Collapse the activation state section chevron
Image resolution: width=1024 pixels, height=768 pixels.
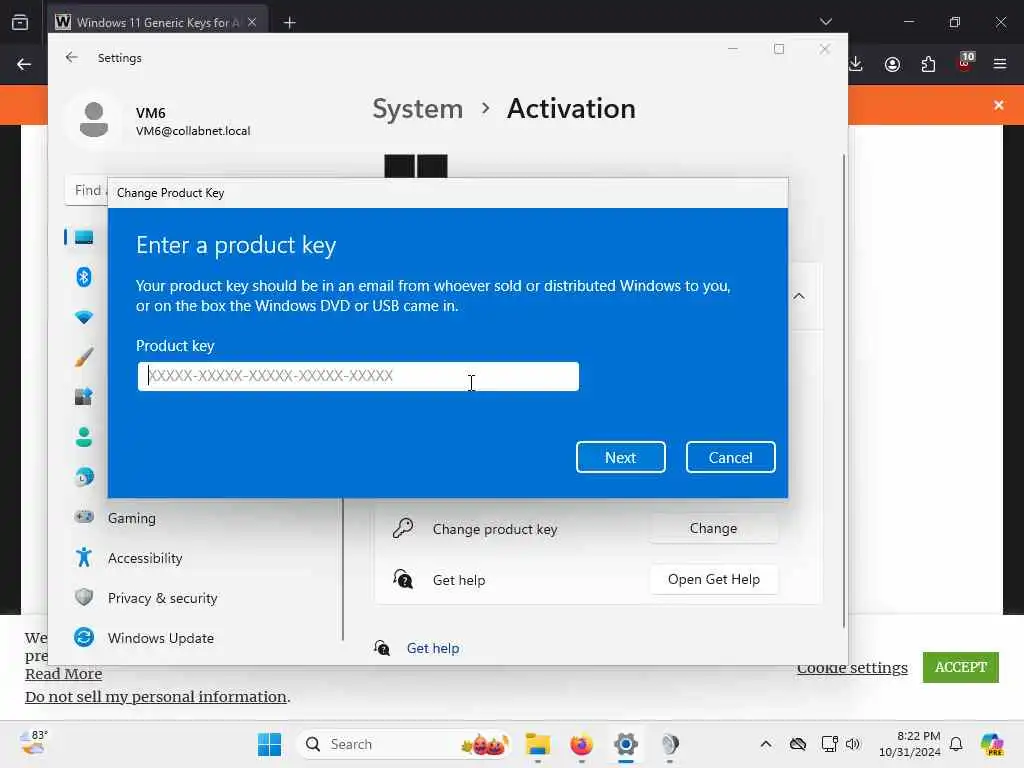pos(799,296)
